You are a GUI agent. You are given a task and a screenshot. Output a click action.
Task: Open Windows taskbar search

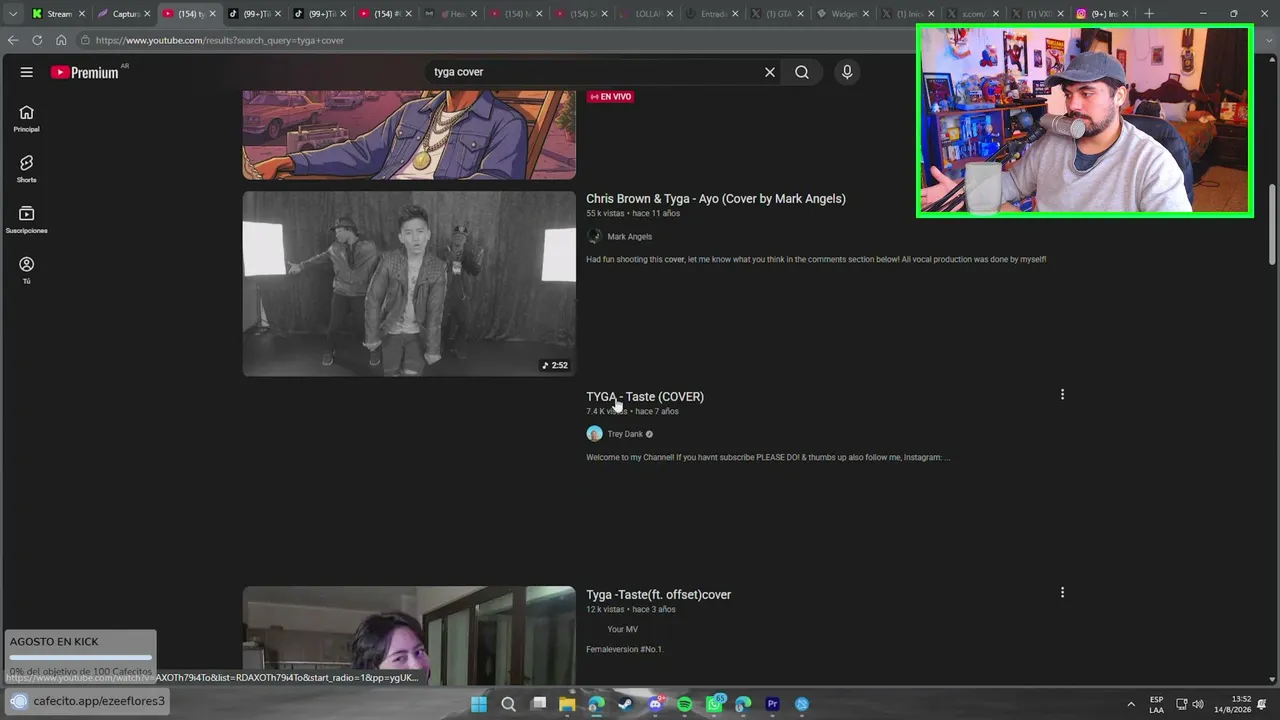click(x=508, y=704)
